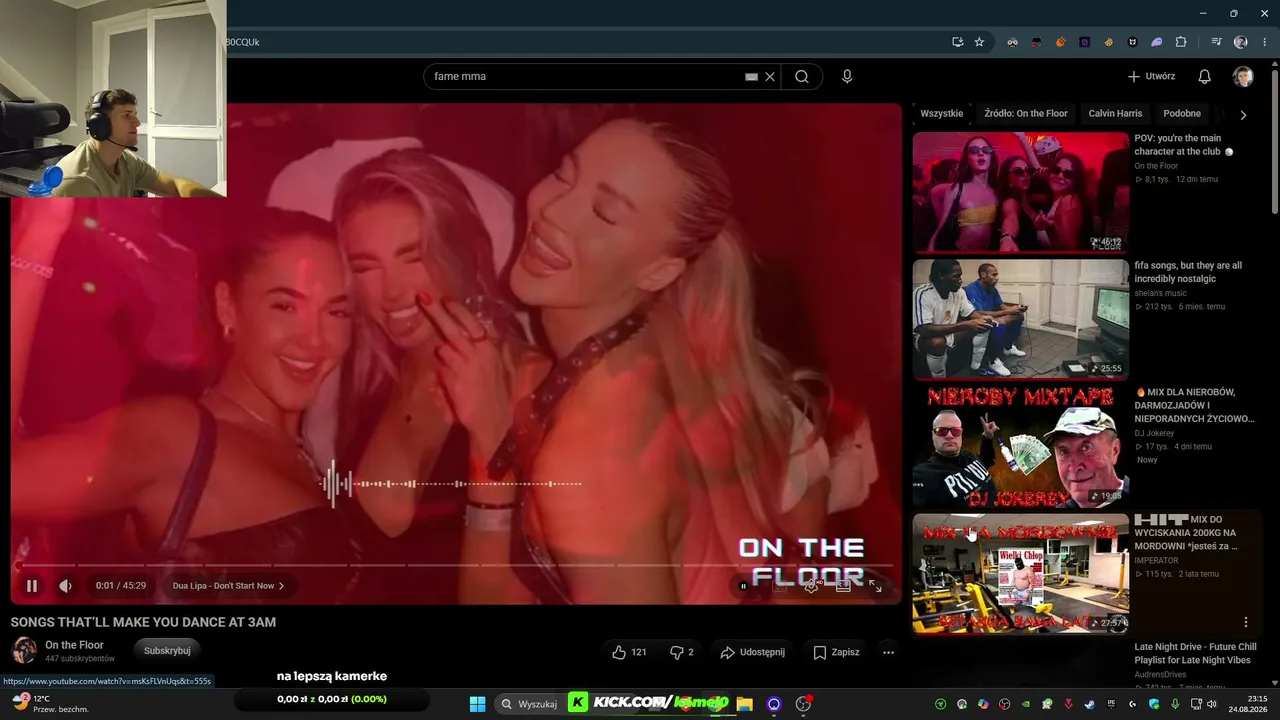Image resolution: width=1280 pixels, height=720 pixels.
Task: Click the Utwórz create button
Action: pyautogui.click(x=1151, y=76)
